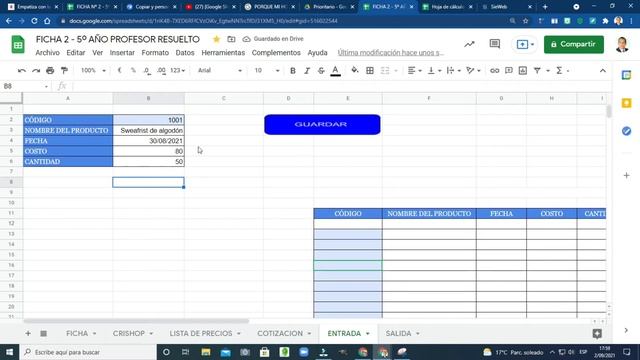Open the all sheets list
The image size is (640, 360).
point(43,333)
